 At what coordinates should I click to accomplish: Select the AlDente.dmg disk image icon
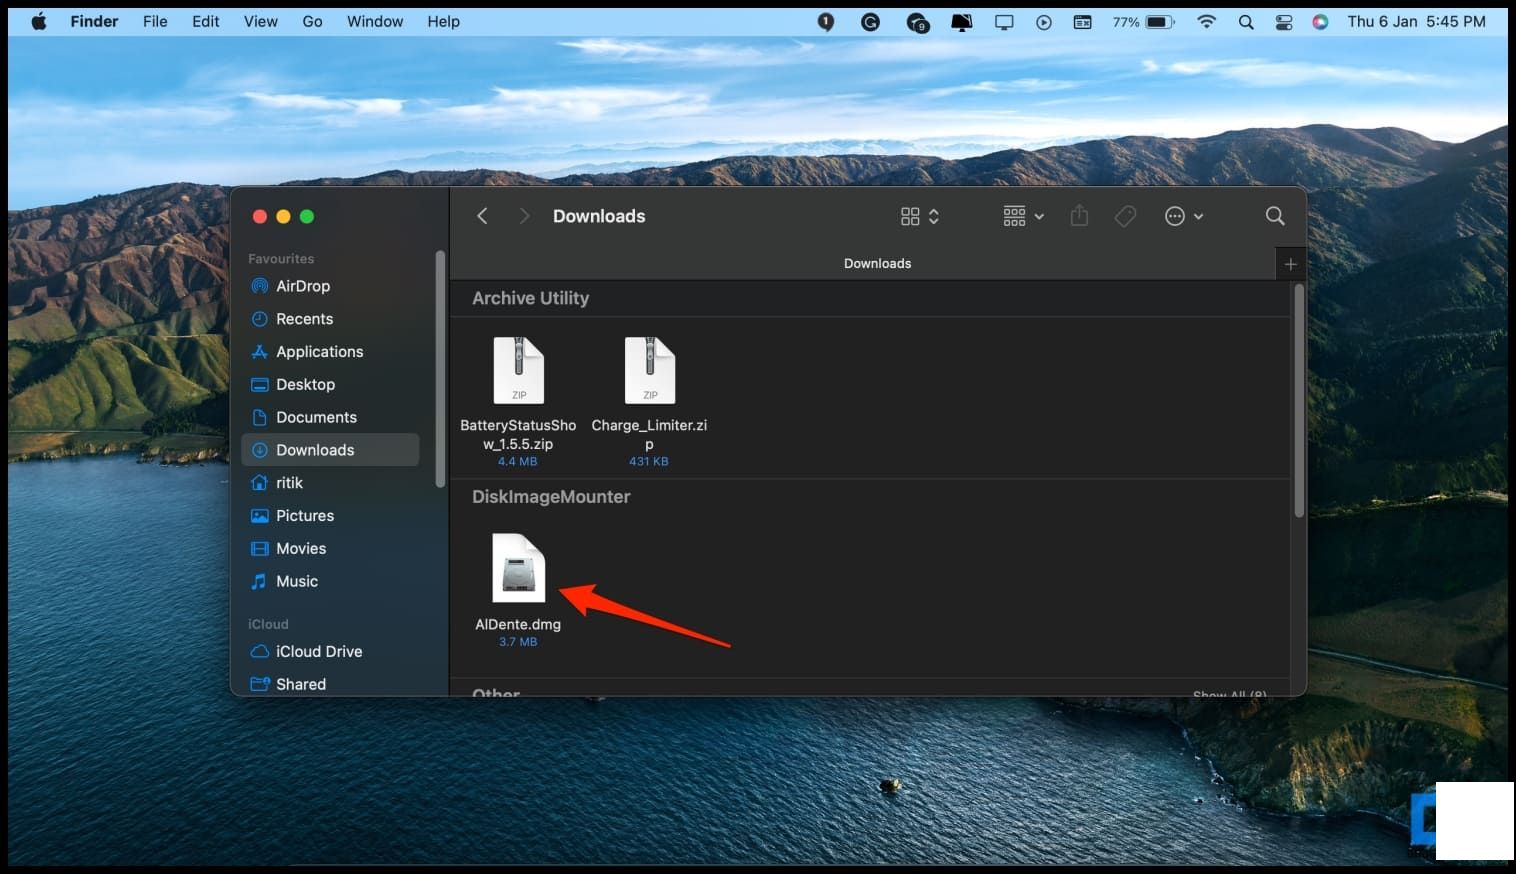pyautogui.click(x=519, y=568)
